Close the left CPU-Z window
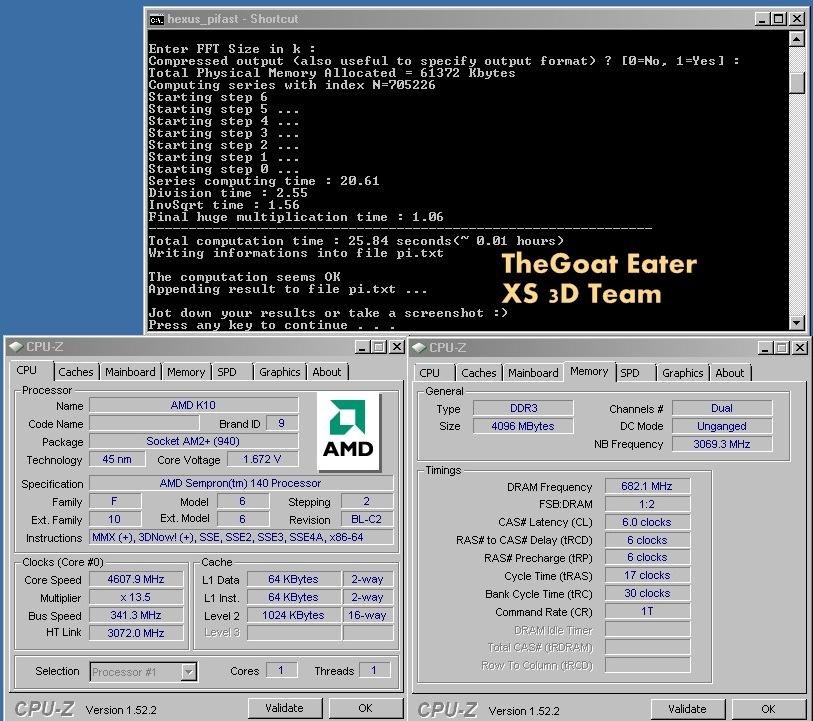Screen dimensions: 813x721 click(397, 347)
